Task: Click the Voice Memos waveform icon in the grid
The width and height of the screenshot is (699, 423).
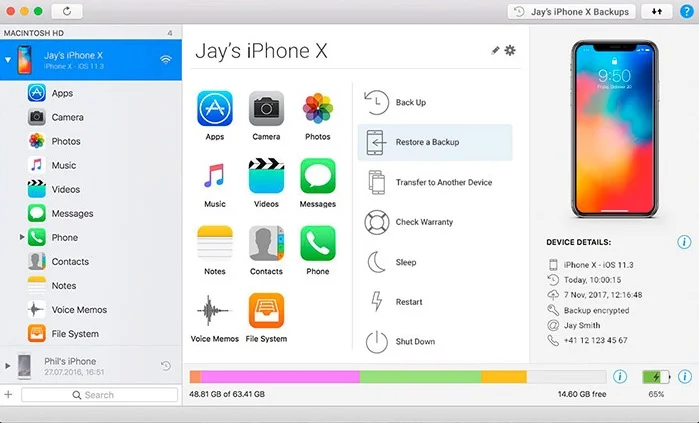Action: click(x=215, y=310)
